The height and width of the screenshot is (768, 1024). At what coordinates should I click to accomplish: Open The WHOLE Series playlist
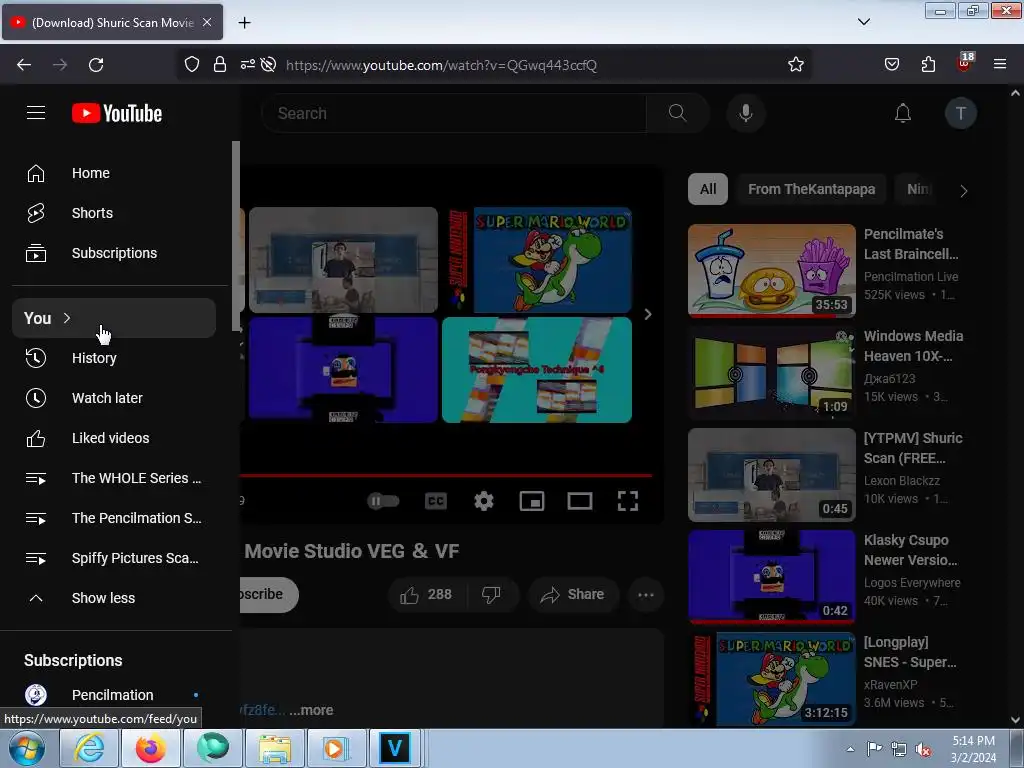pyautogui.click(x=114, y=478)
